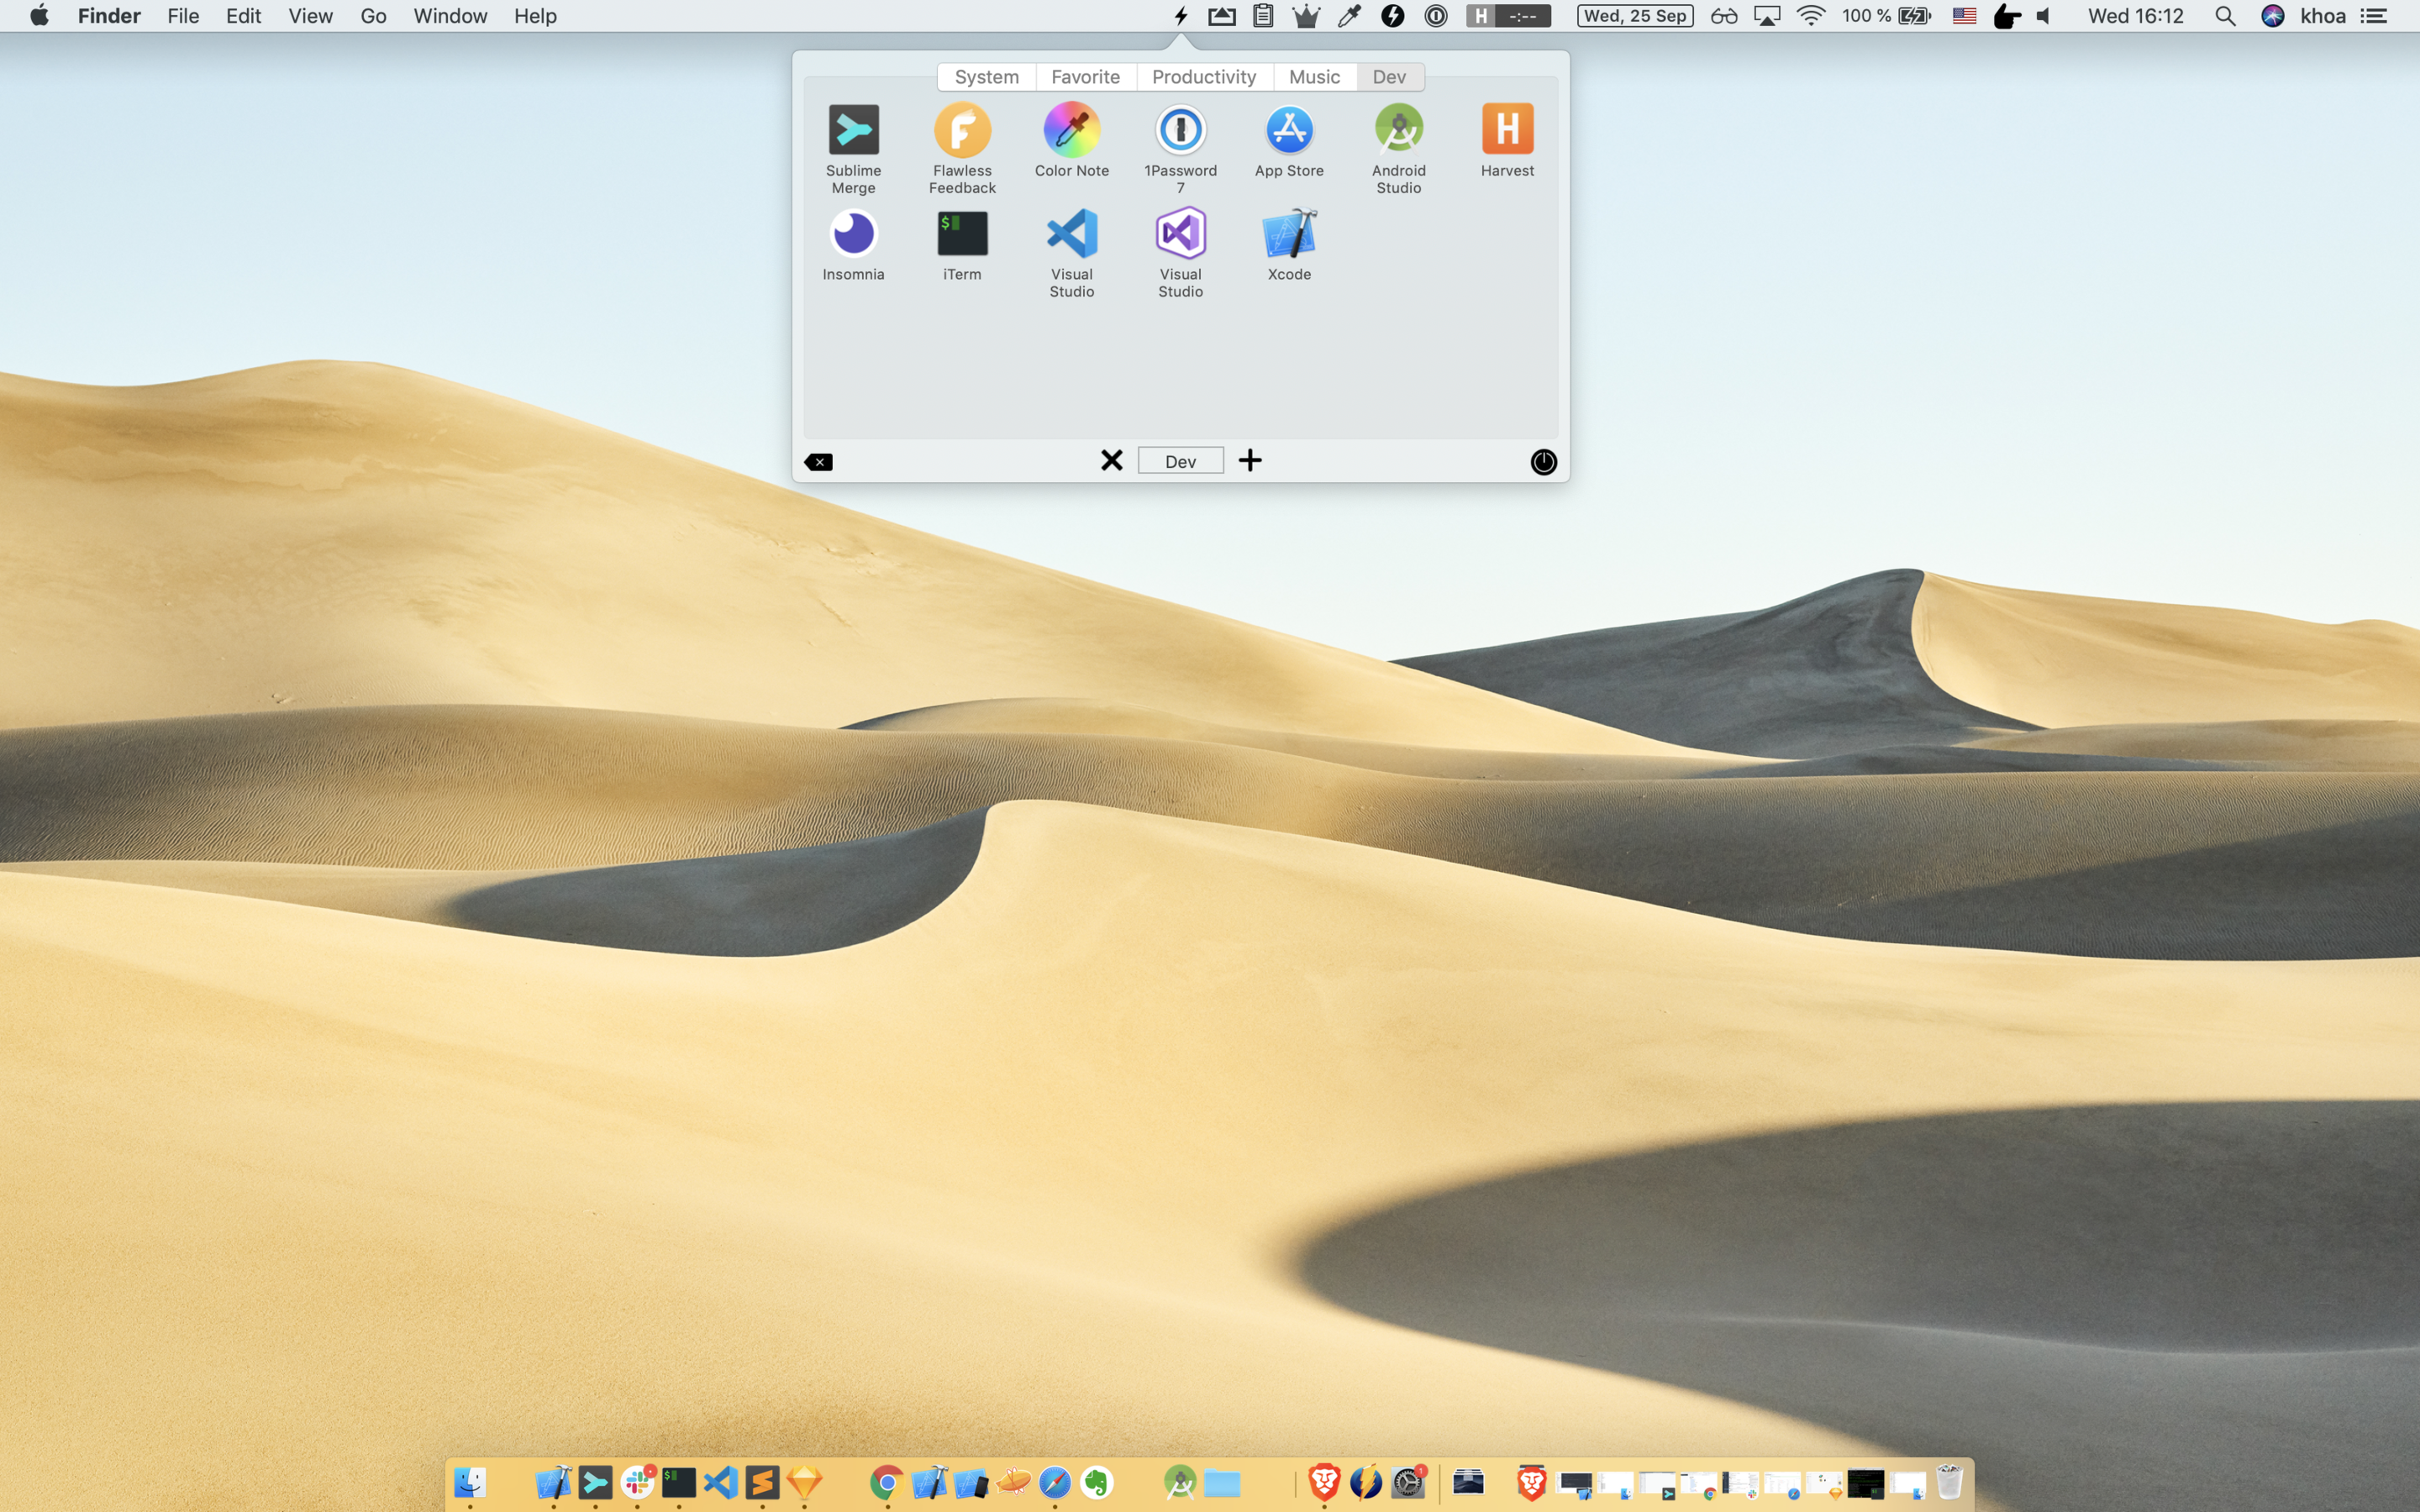
Task: Select the Productivity tab
Action: point(1203,77)
